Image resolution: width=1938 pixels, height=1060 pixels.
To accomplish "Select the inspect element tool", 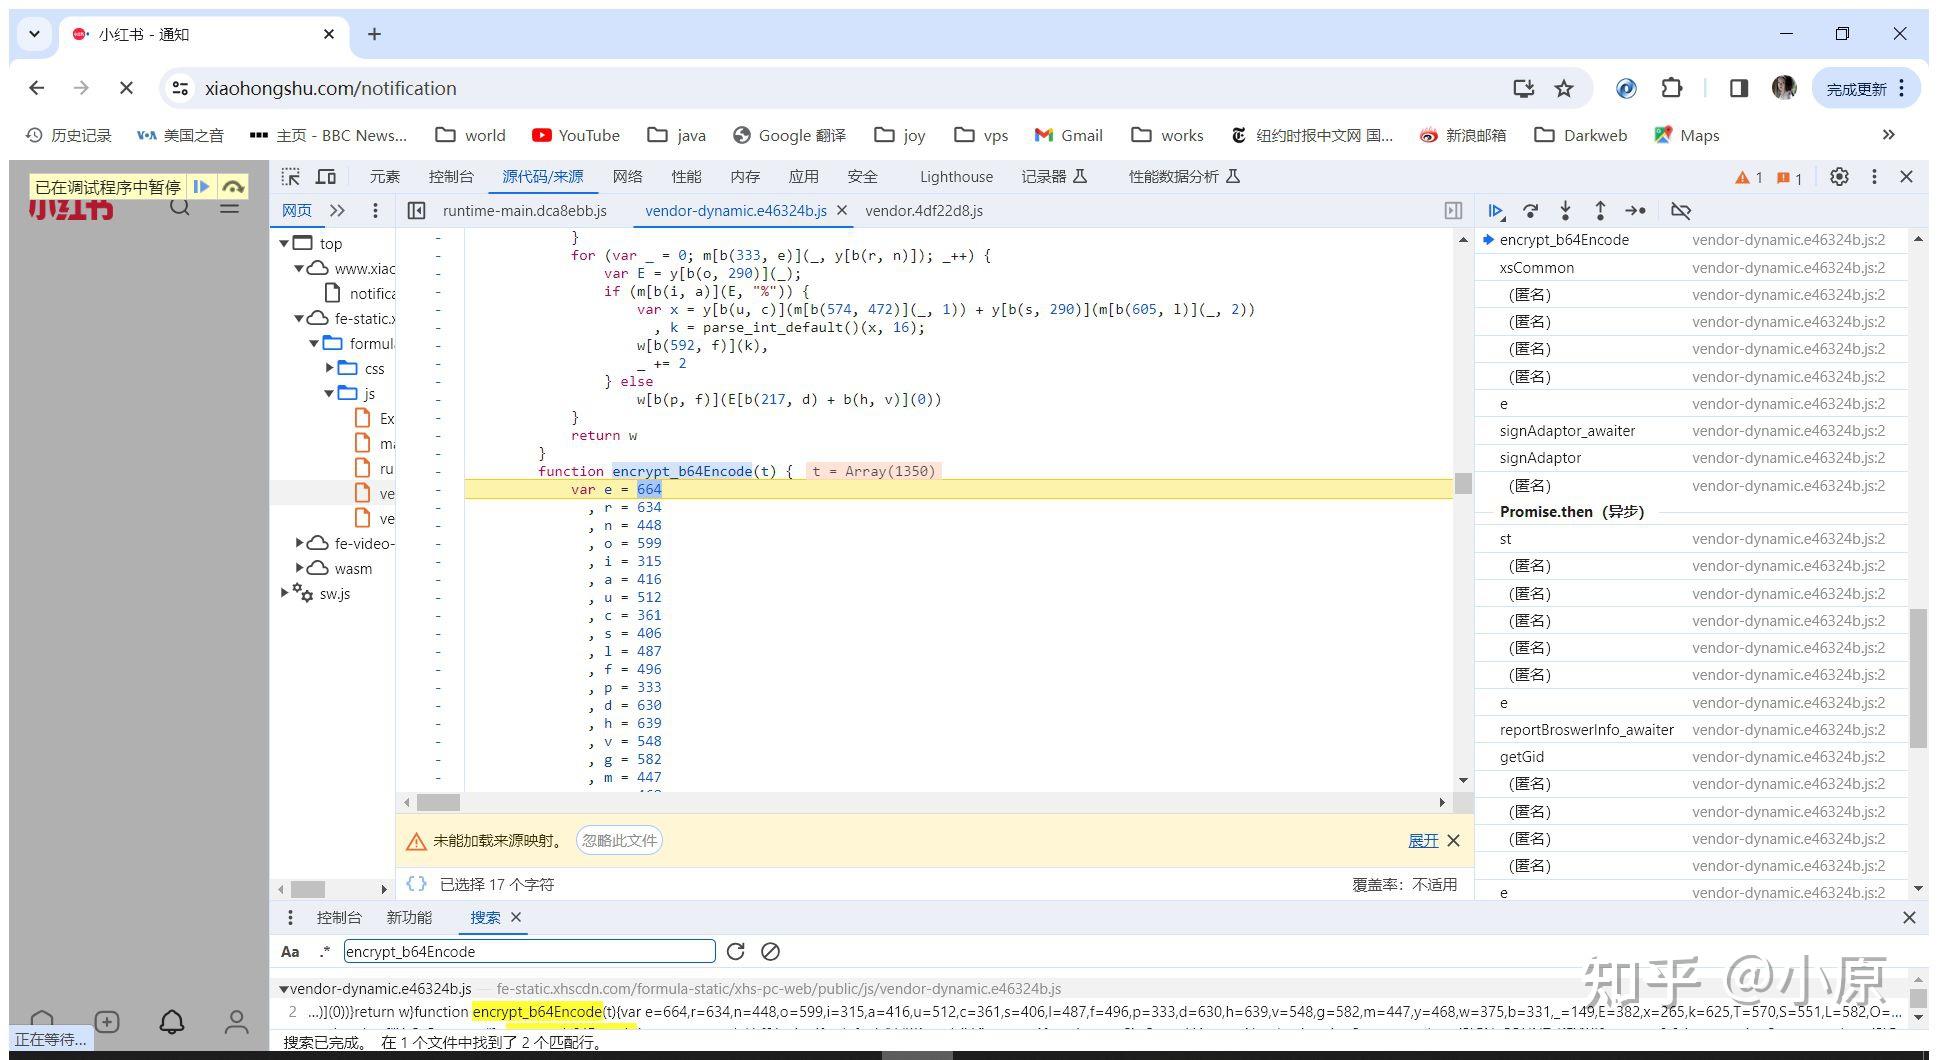I will [x=290, y=176].
